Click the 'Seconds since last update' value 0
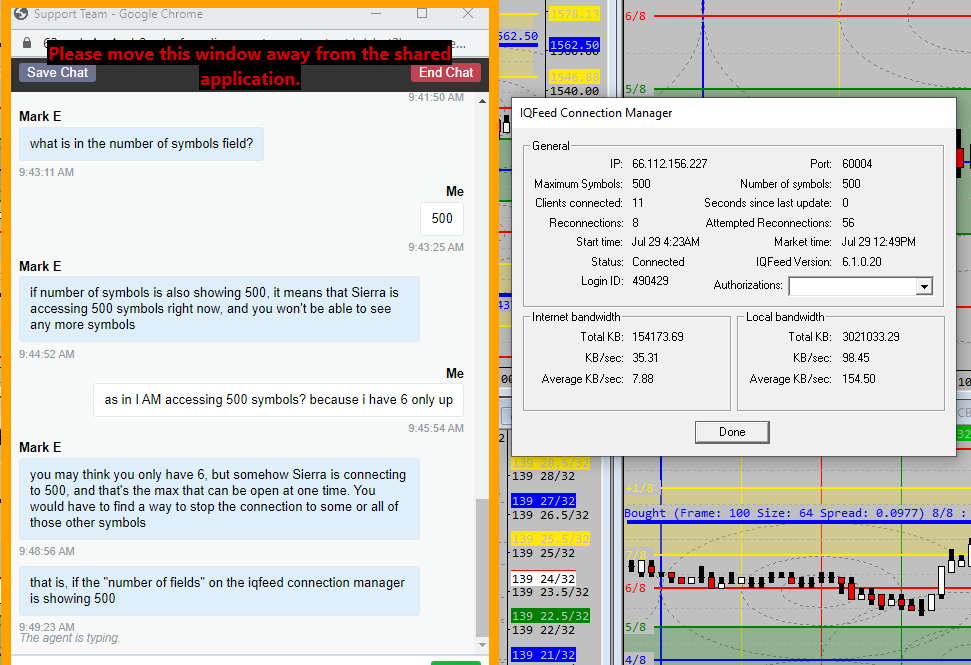This screenshot has width=971, height=665. (845, 202)
